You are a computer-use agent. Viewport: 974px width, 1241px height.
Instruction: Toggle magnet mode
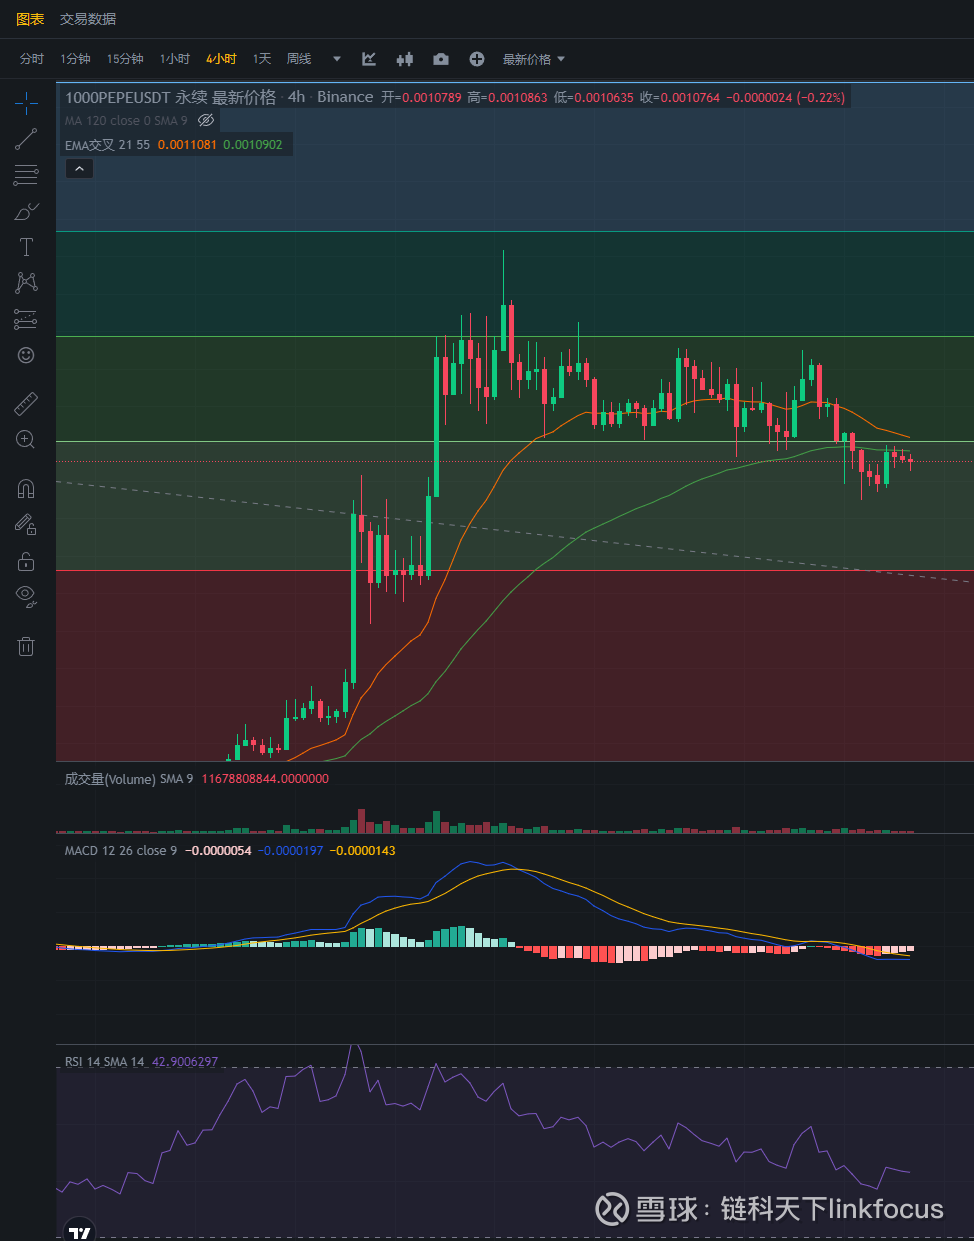[26, 488]
